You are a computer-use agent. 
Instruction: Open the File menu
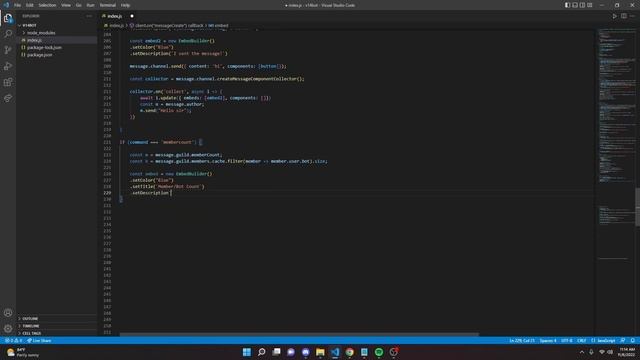click(18, 5)
